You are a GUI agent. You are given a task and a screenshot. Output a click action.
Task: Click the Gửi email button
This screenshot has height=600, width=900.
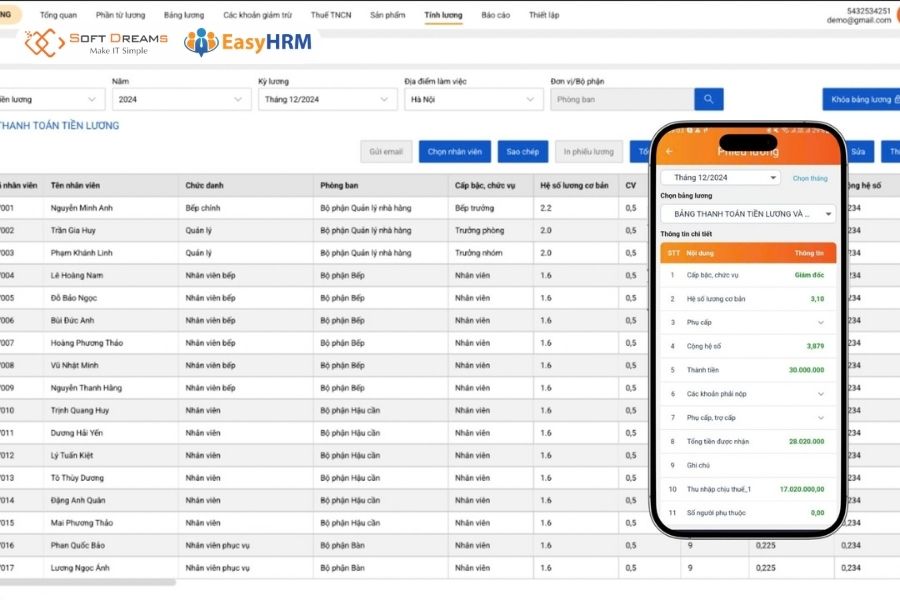[x=386, y=152]
